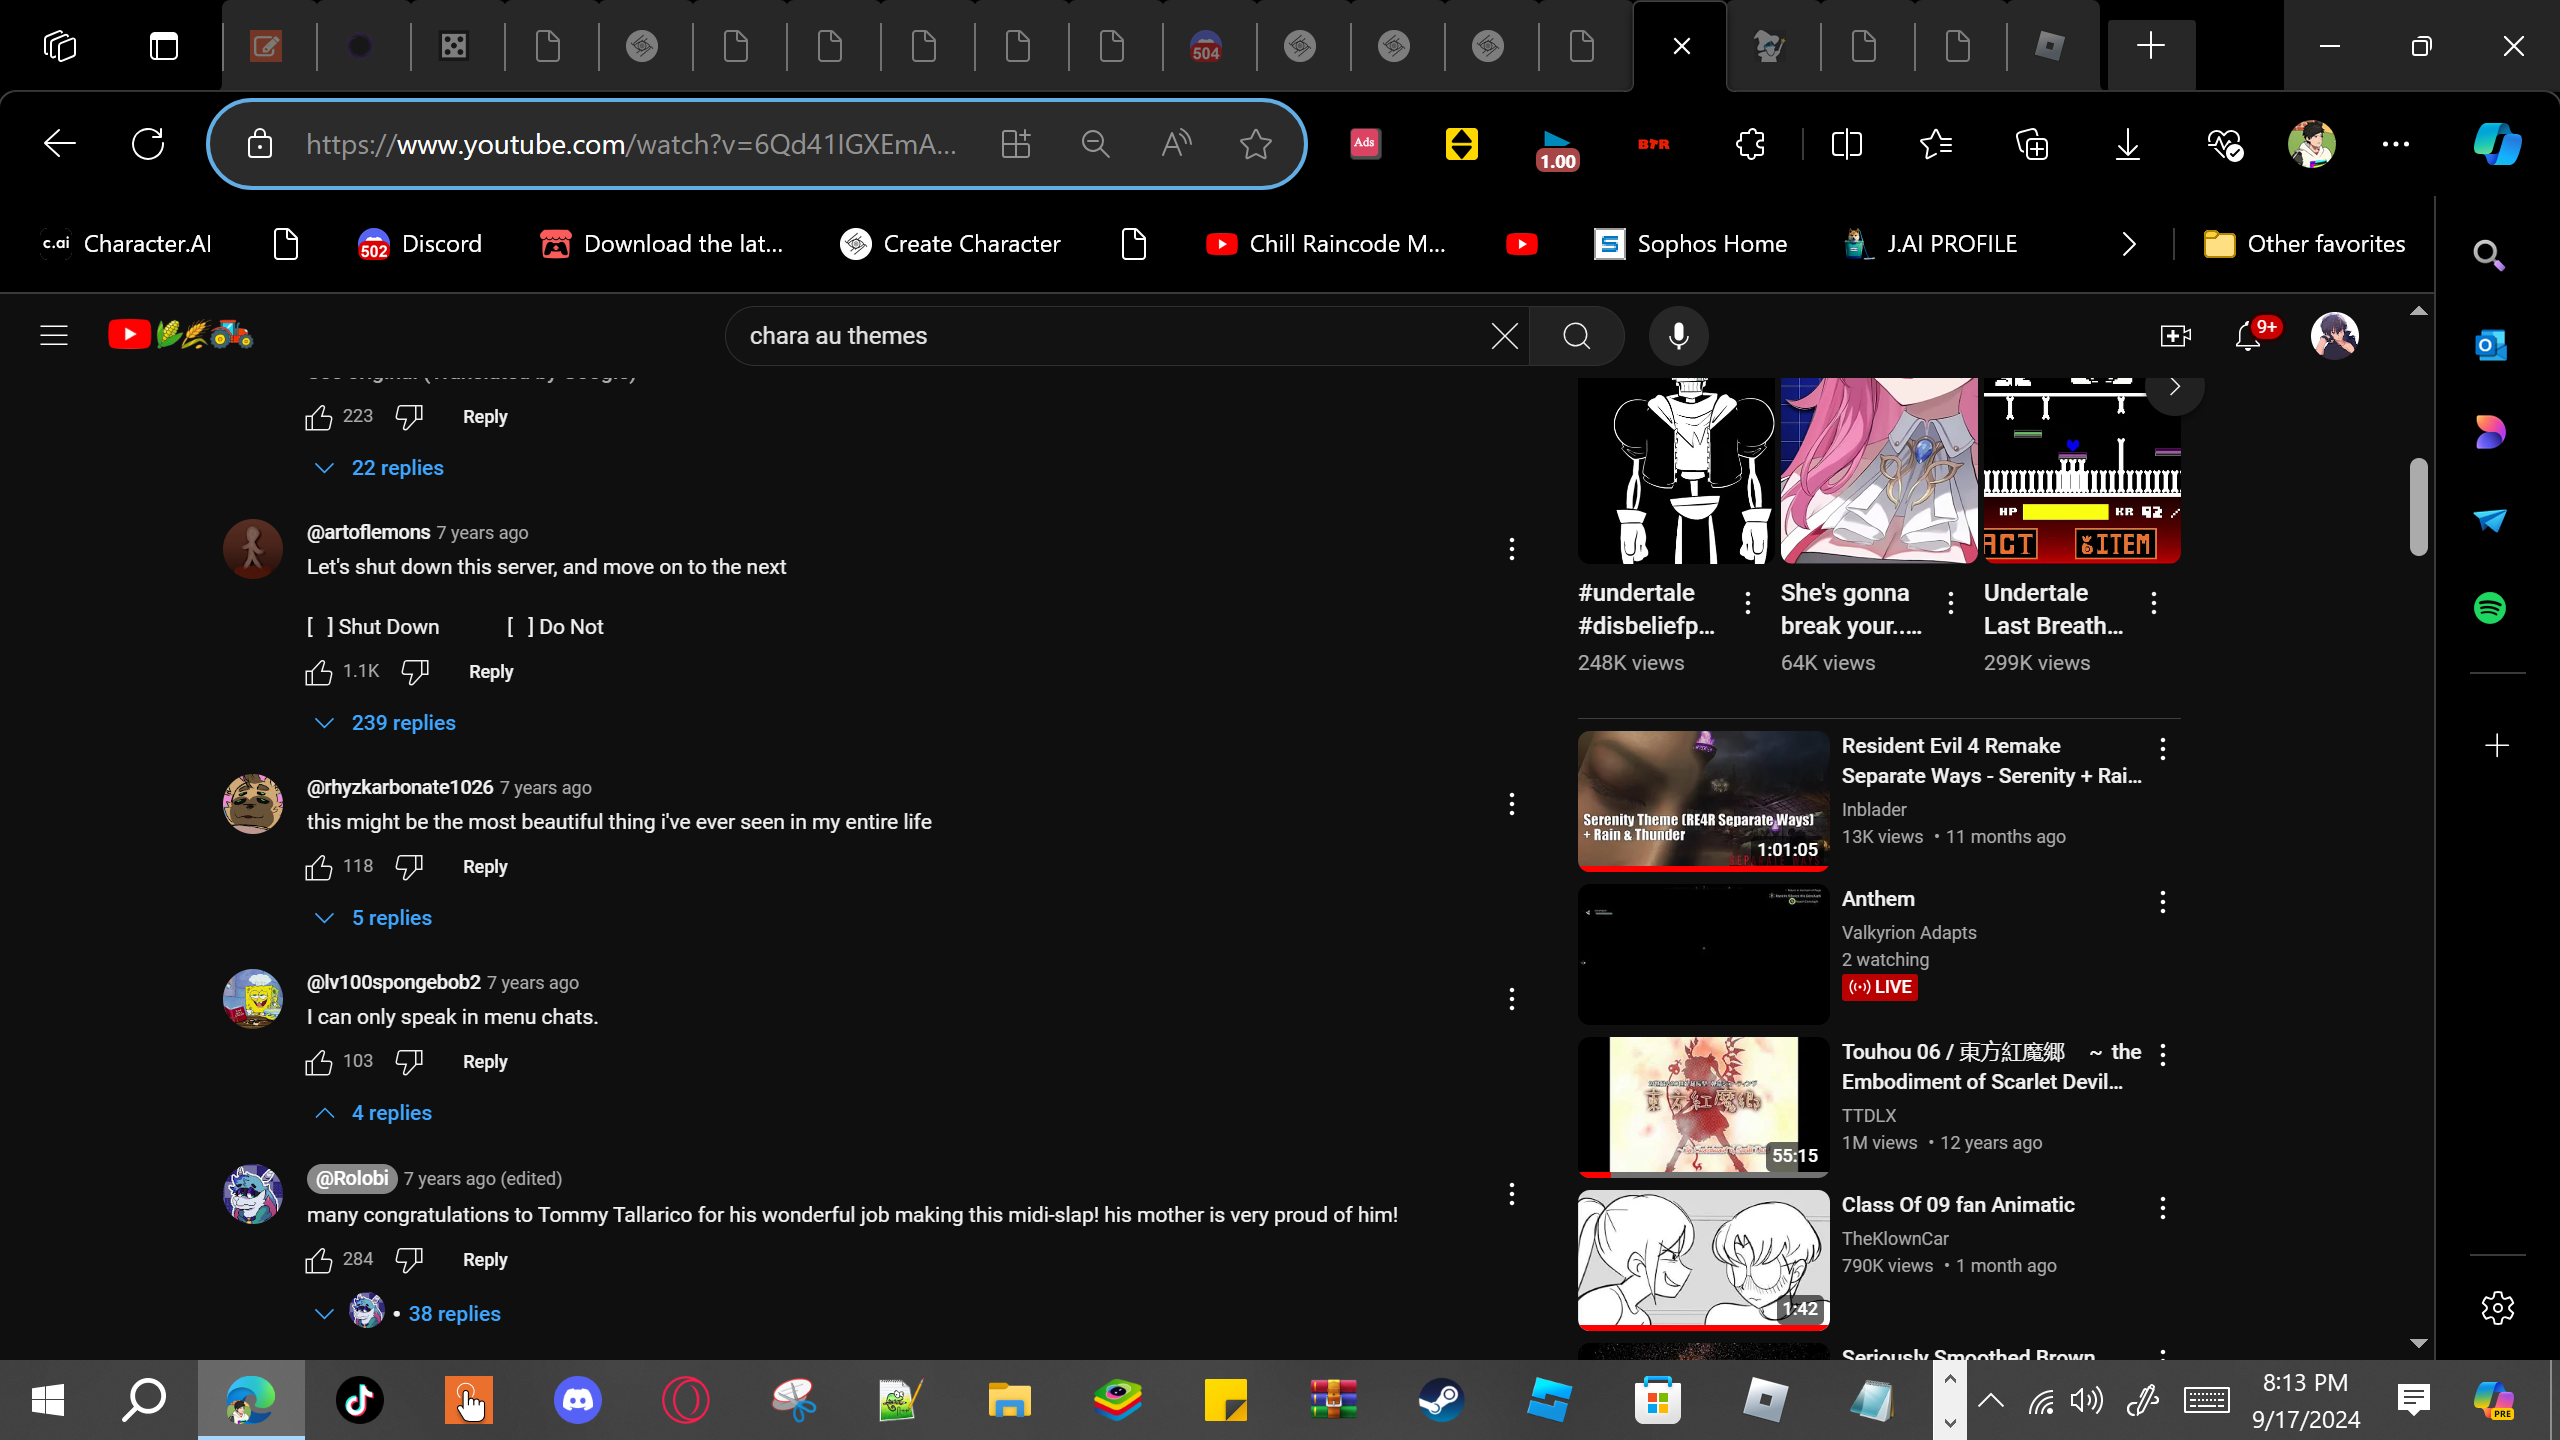2560x1440 pixels.
Task: Click YouTube voice search microphone icon
Action: pyautogui.click(x=1678, y=336)
